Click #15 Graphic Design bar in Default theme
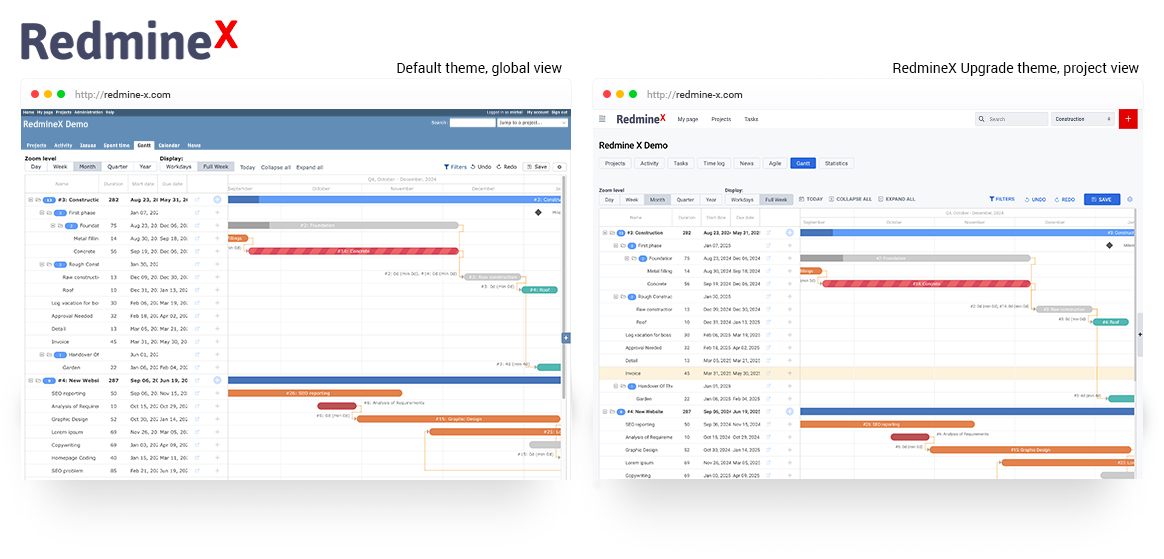This screenshot has height=559, width=1164. (x=459, y=419)
